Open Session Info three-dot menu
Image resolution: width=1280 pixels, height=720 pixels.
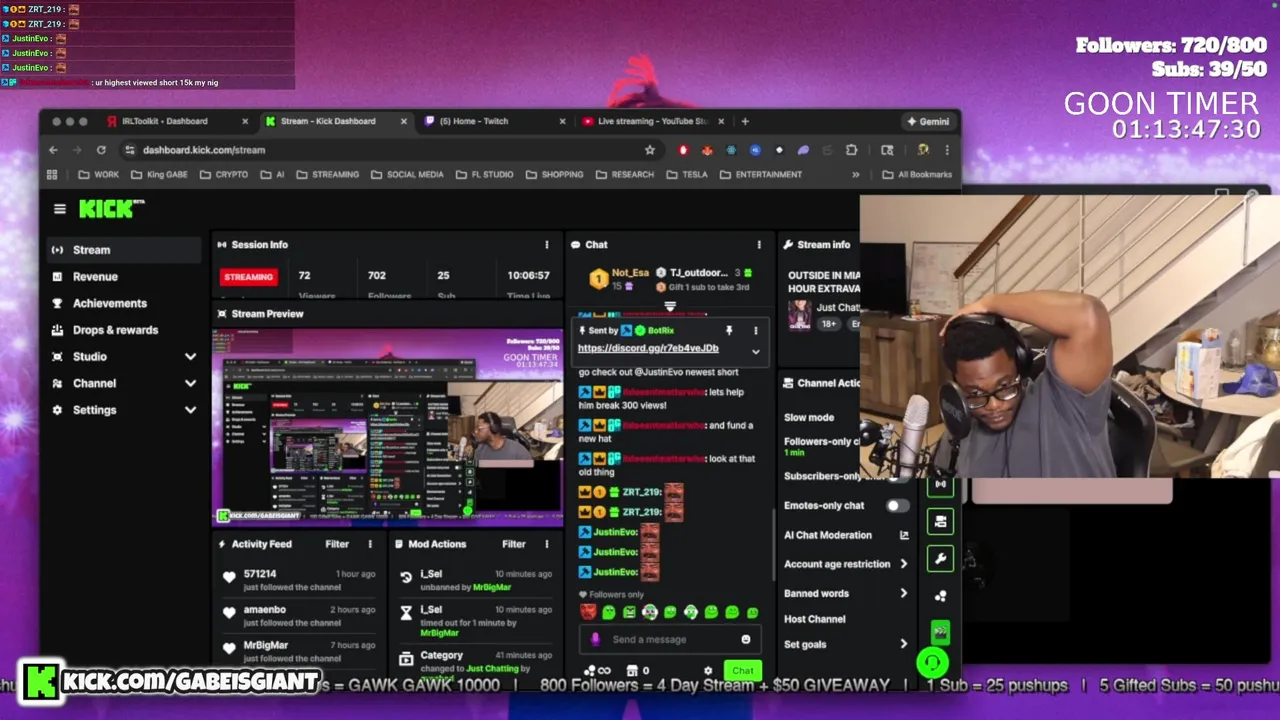546,244
